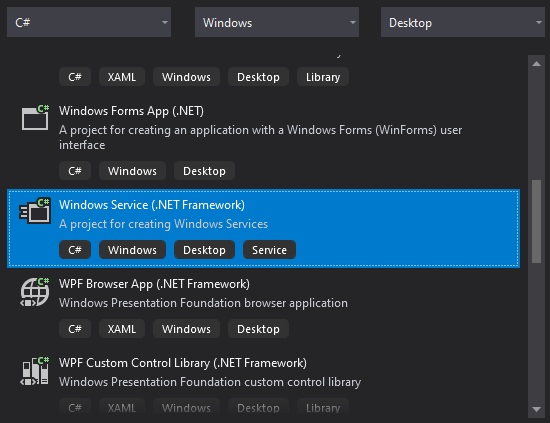Select Windows Service (.NET Framework) title

[152, 205]
